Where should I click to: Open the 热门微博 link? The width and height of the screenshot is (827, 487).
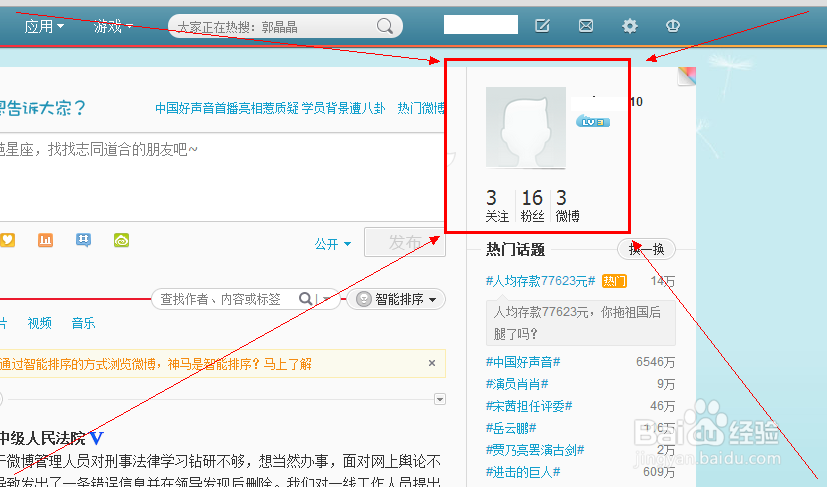421,108
